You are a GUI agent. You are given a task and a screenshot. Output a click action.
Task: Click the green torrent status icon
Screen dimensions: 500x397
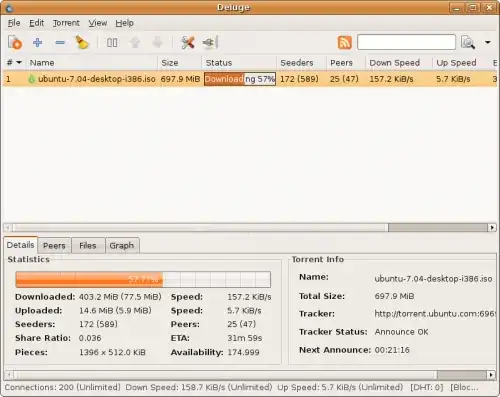[32, 79]
